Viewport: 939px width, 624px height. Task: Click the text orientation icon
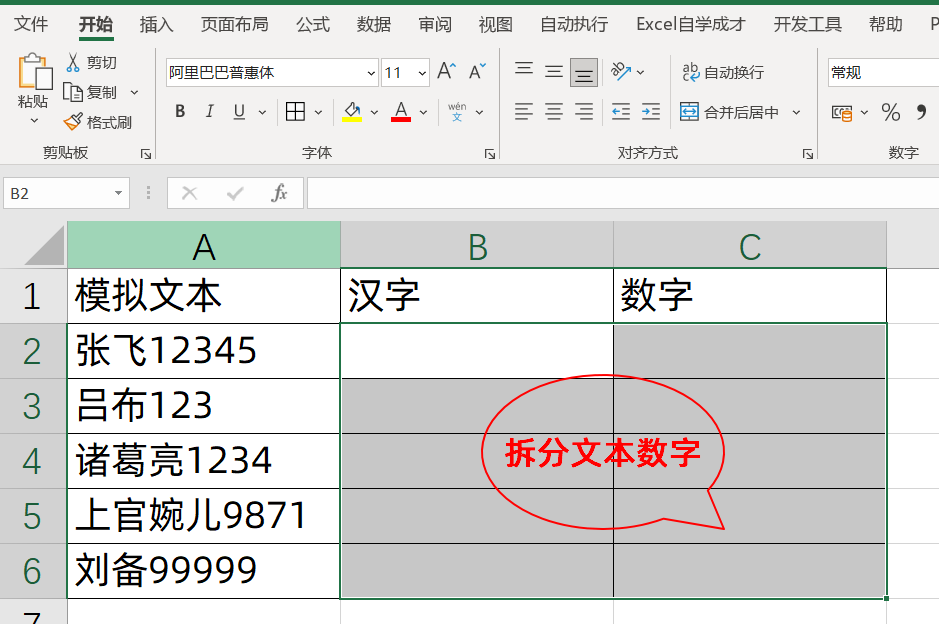tap(621, 72)
